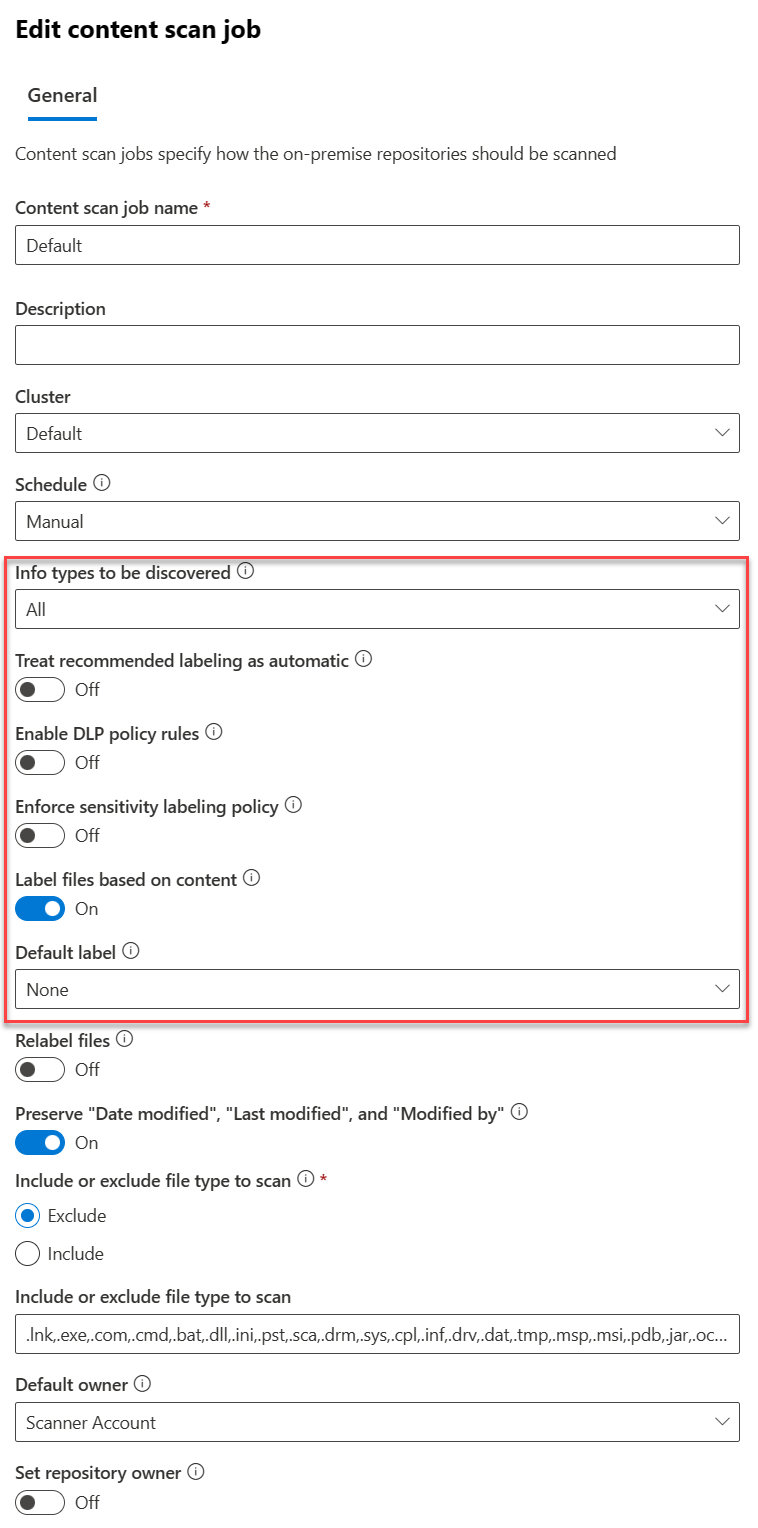Turn off Label files based on content

coord(40,909)
